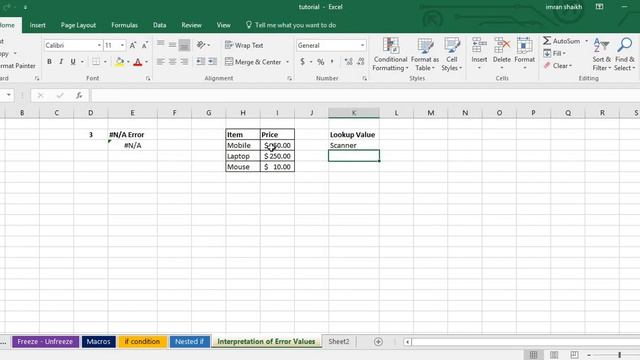Top align cell content
The image size is (640, 360).
pos(160,44)
